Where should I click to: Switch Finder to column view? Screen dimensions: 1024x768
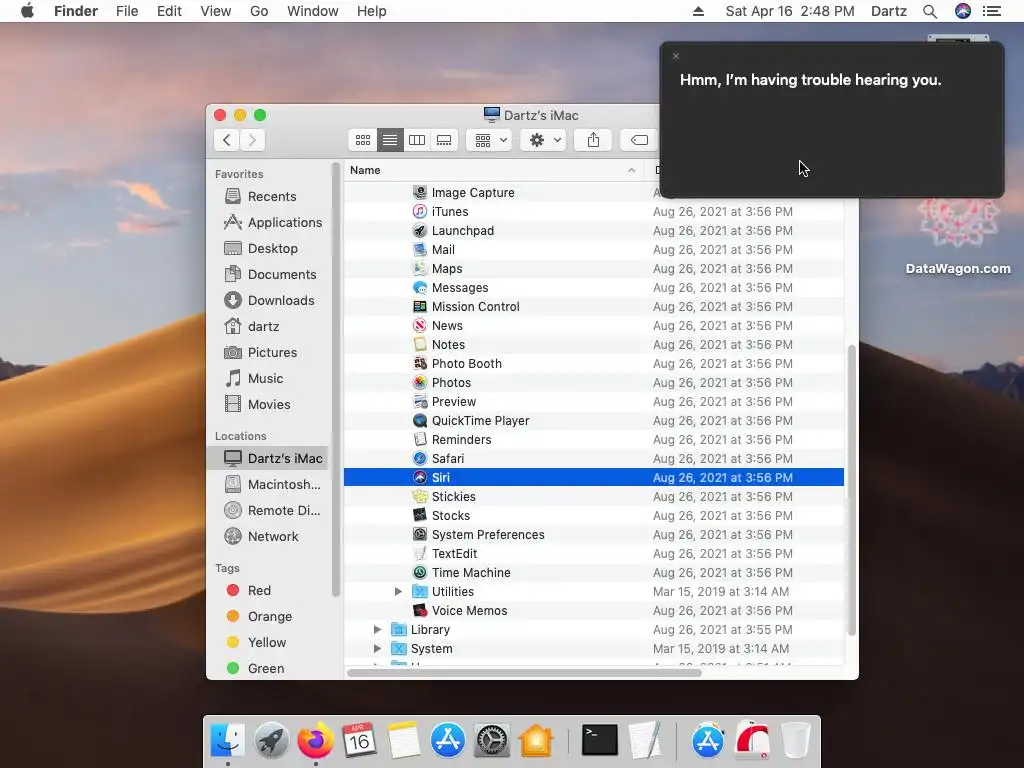(417, 140)
